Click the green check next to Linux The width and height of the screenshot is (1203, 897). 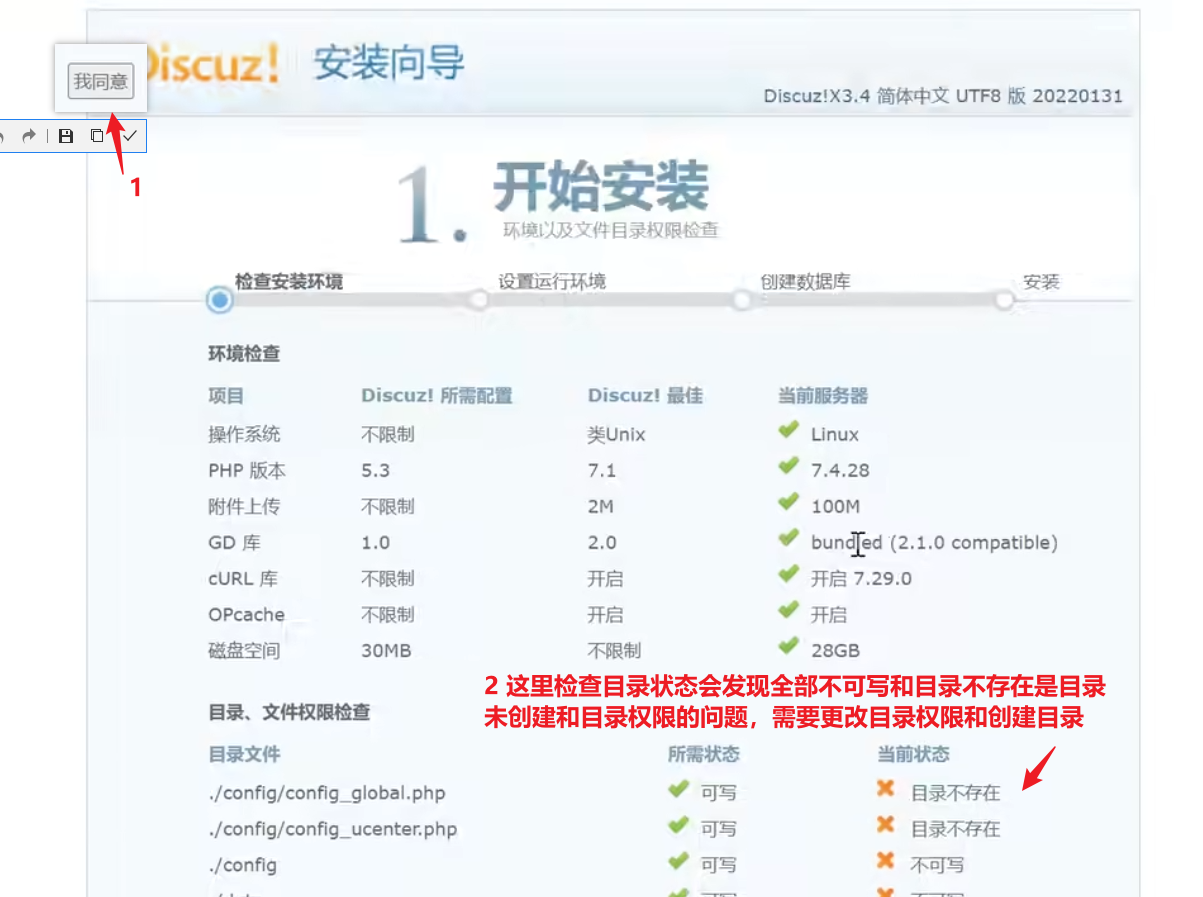click(x=788, y=431)
